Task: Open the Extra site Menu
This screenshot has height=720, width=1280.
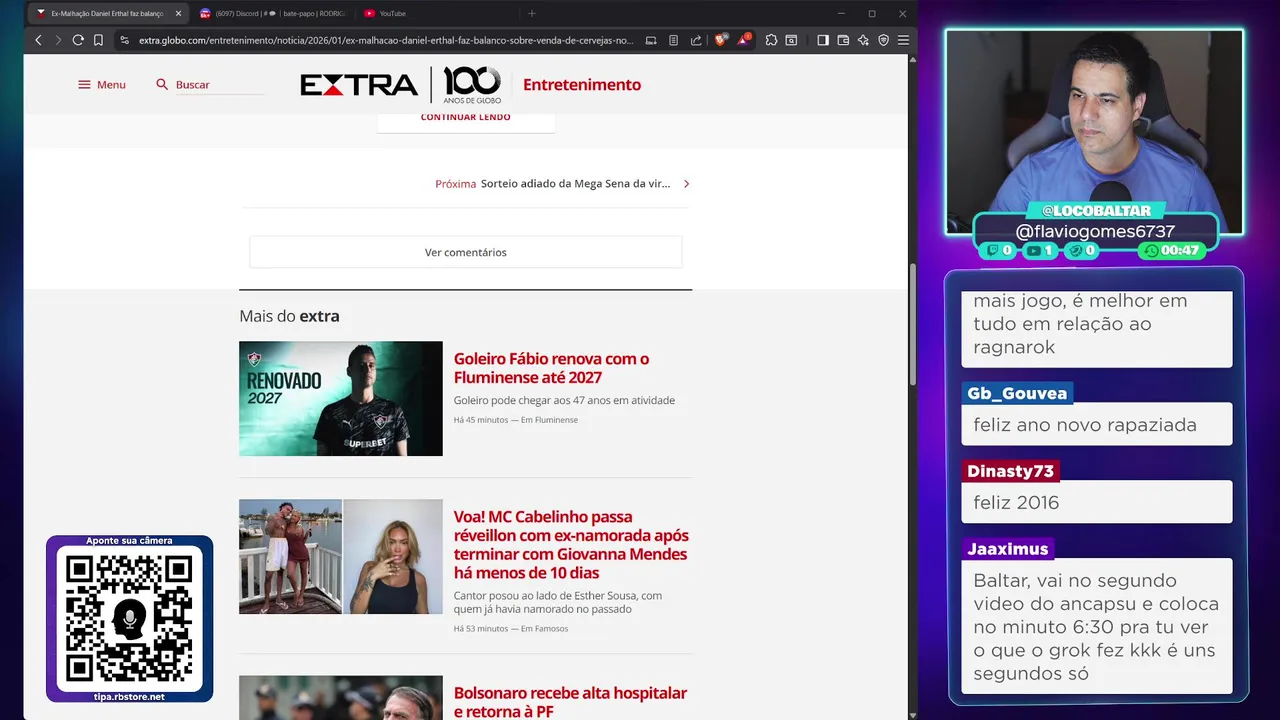Action: (102, 85)
